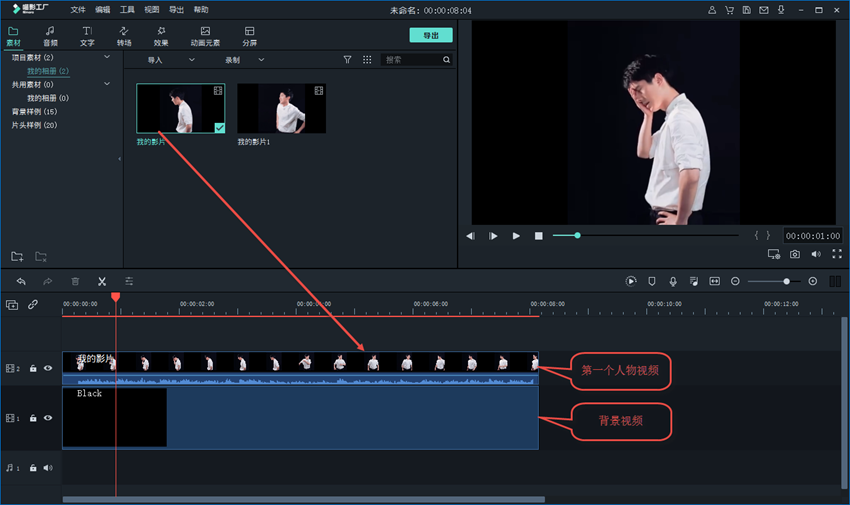Select 背景样例 (15) in the library list
The height and width of the screenshot is (505, 850).
[x=34, y=112]
